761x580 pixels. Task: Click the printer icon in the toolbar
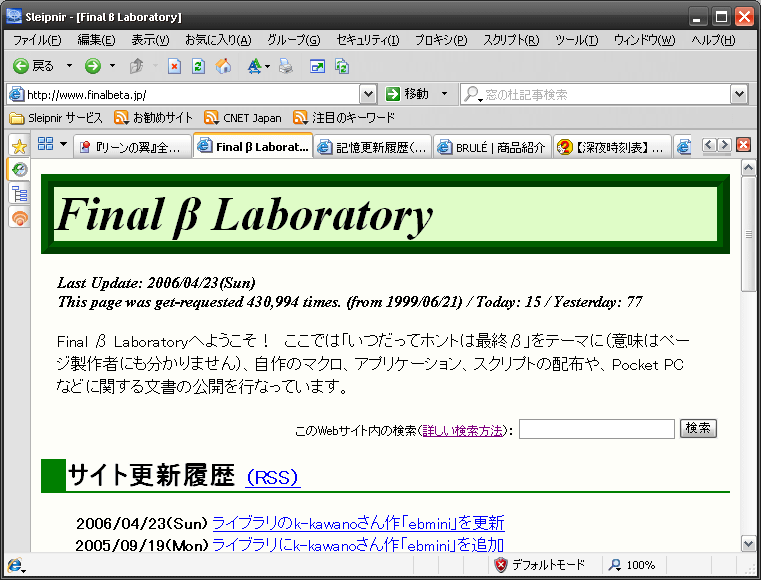pyautogui.click(x=286, y=66)
